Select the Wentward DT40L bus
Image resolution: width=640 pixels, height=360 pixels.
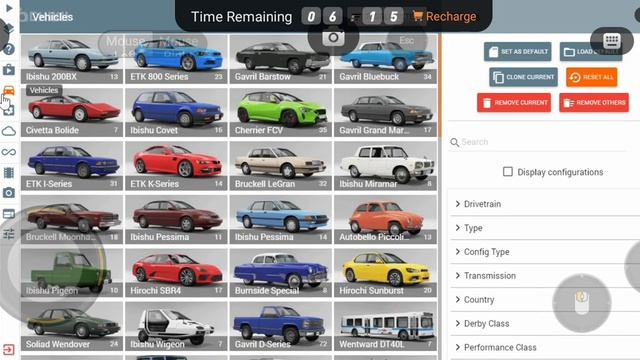pyautogui.click(x=385, y=327)
